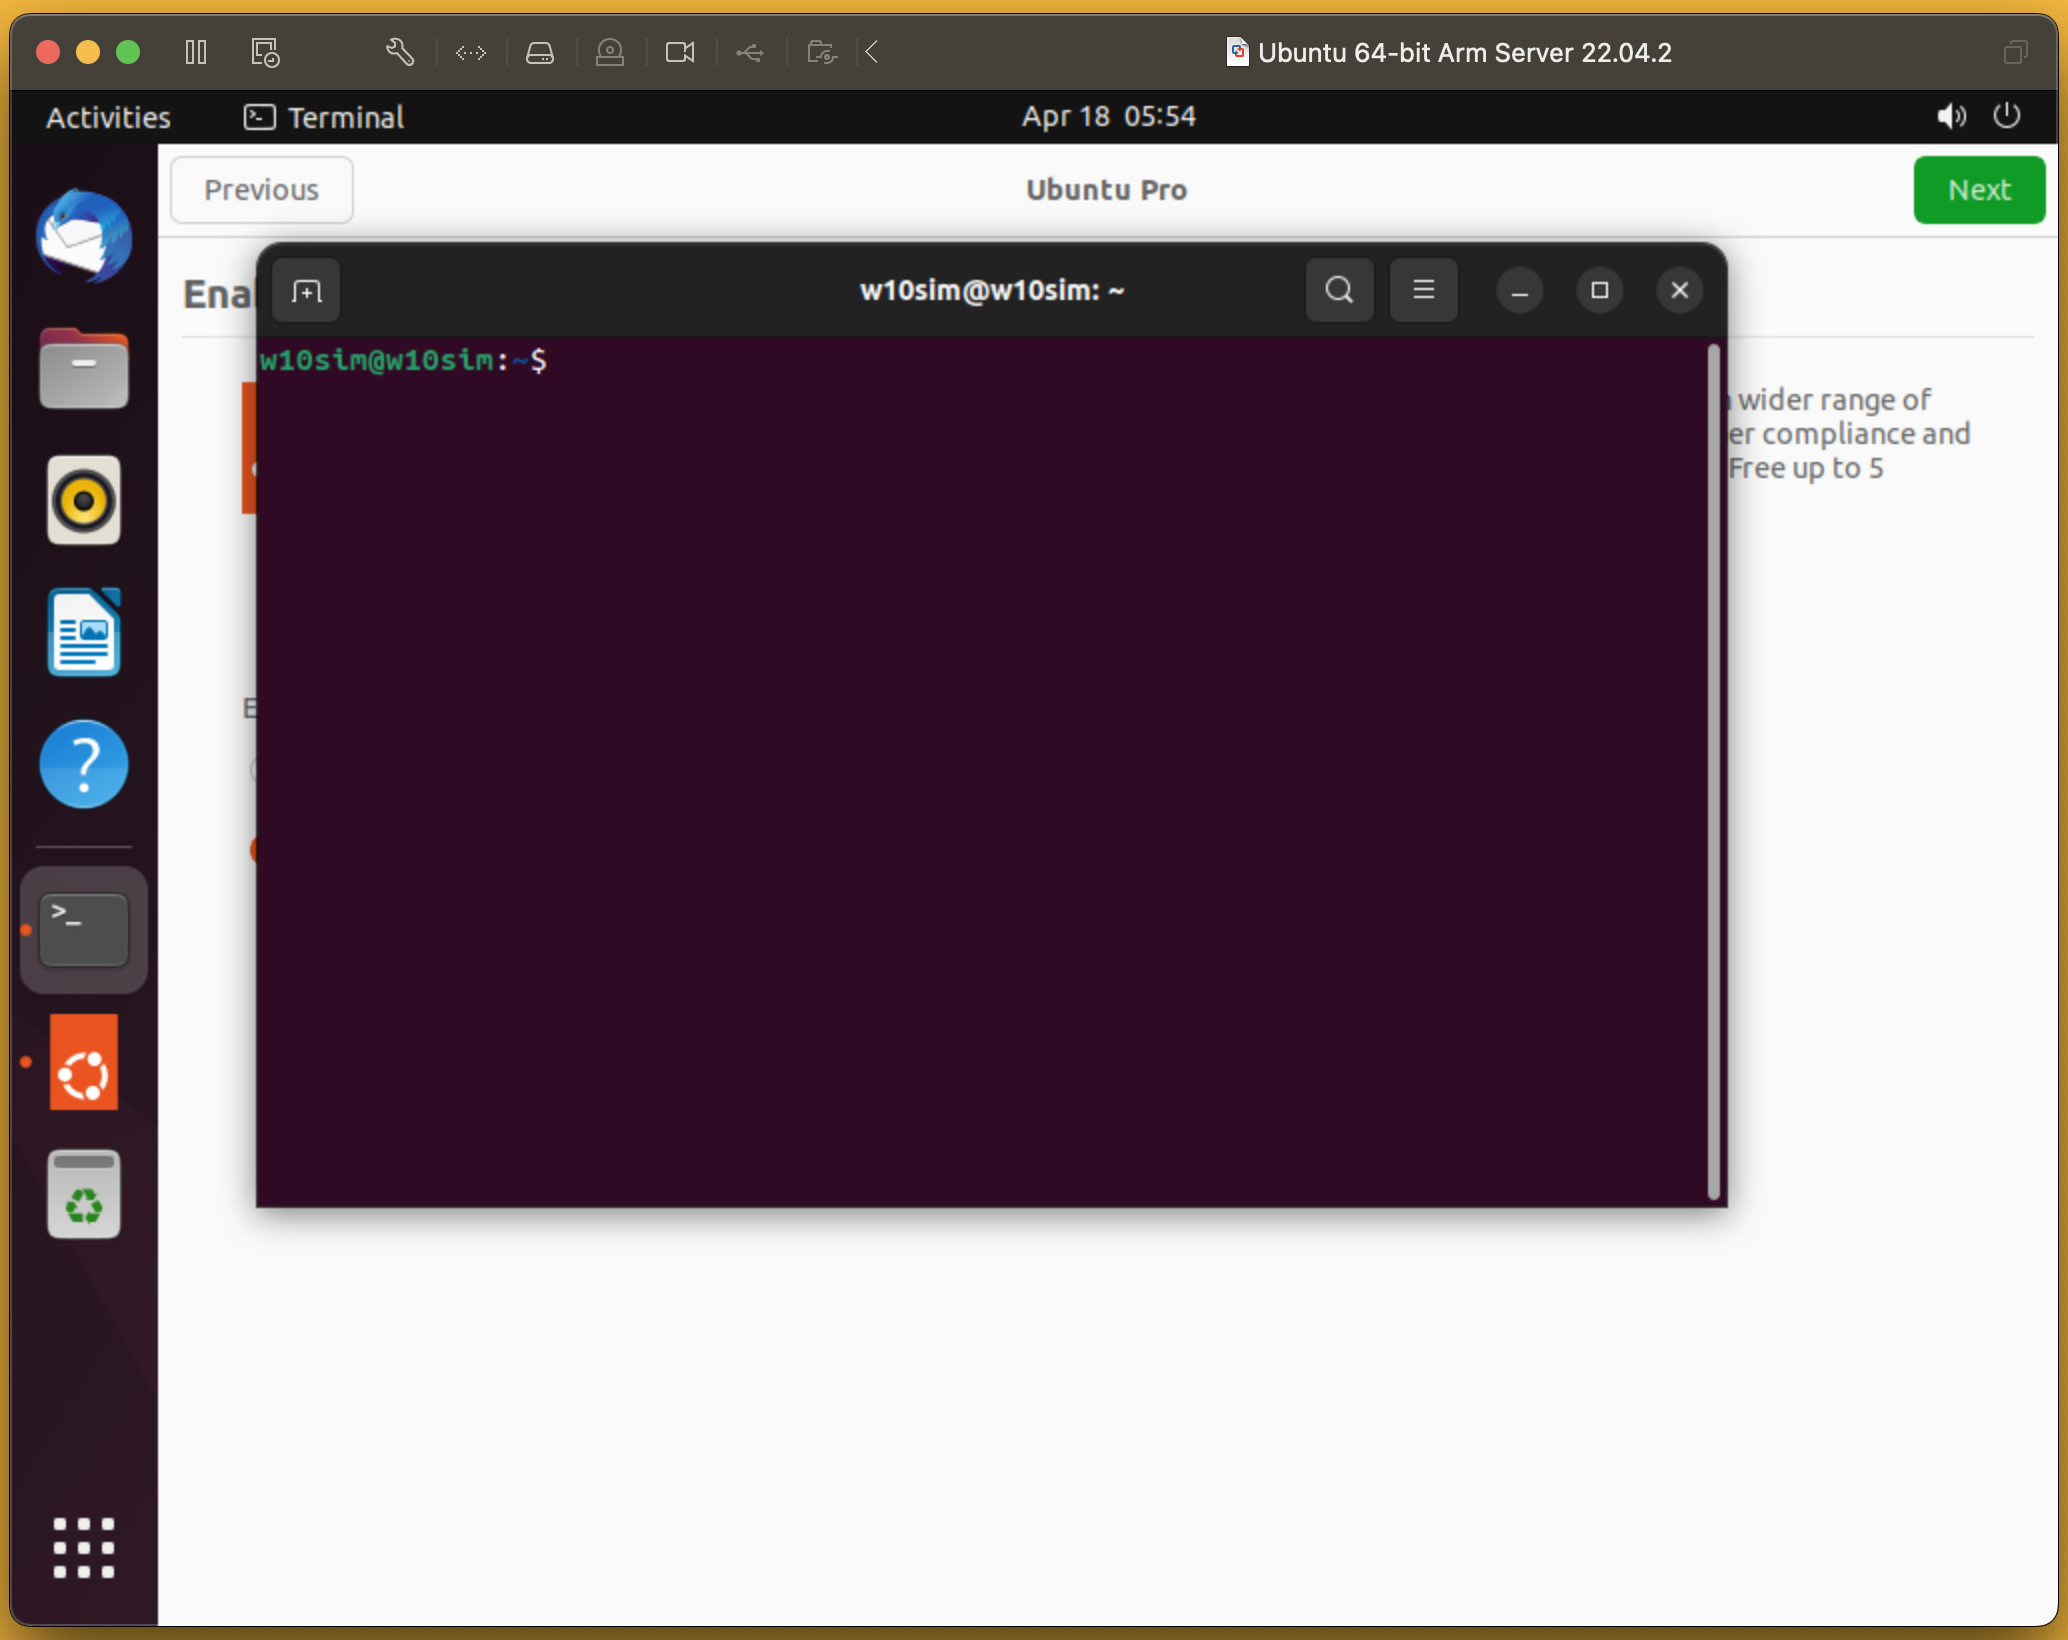Launch Rhythmbox from the dock
The width and height of the screenshot is (2068, 1640).
[x=84, y=501]
